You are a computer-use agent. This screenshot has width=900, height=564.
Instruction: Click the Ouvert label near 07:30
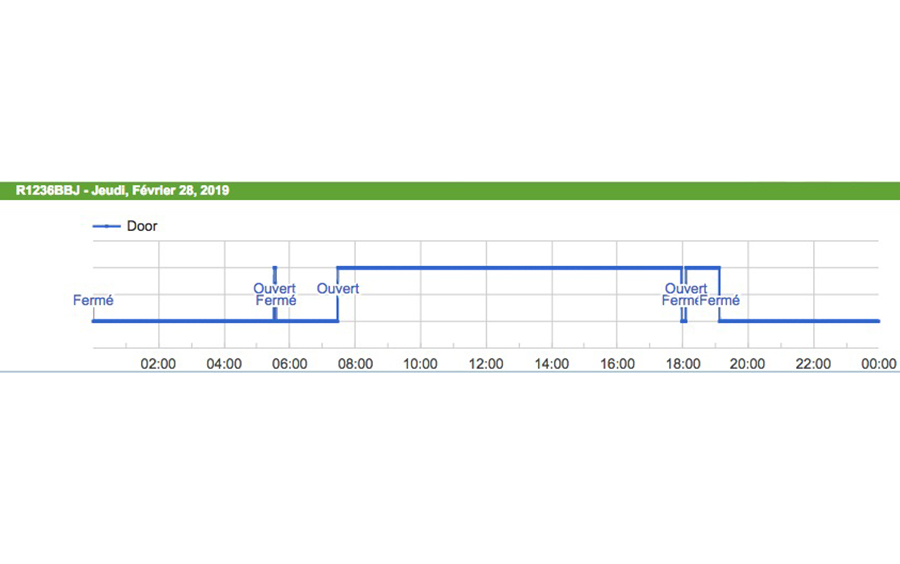(338, 289)
